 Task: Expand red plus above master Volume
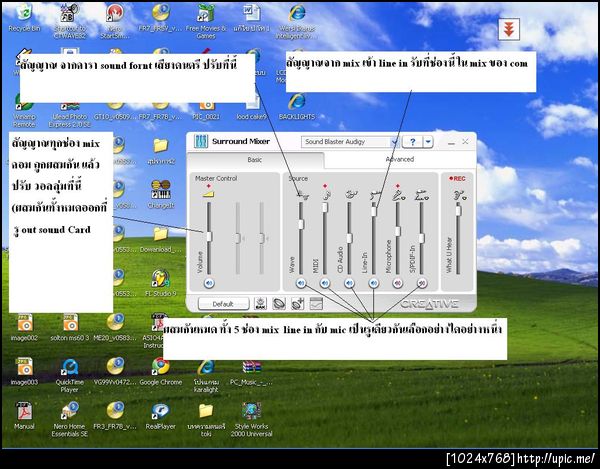point(209,186)
